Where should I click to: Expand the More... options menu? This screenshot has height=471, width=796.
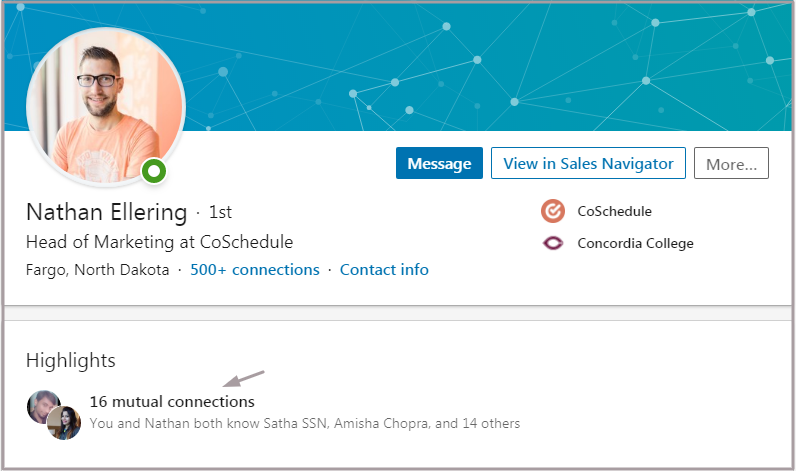pos(731,163)
